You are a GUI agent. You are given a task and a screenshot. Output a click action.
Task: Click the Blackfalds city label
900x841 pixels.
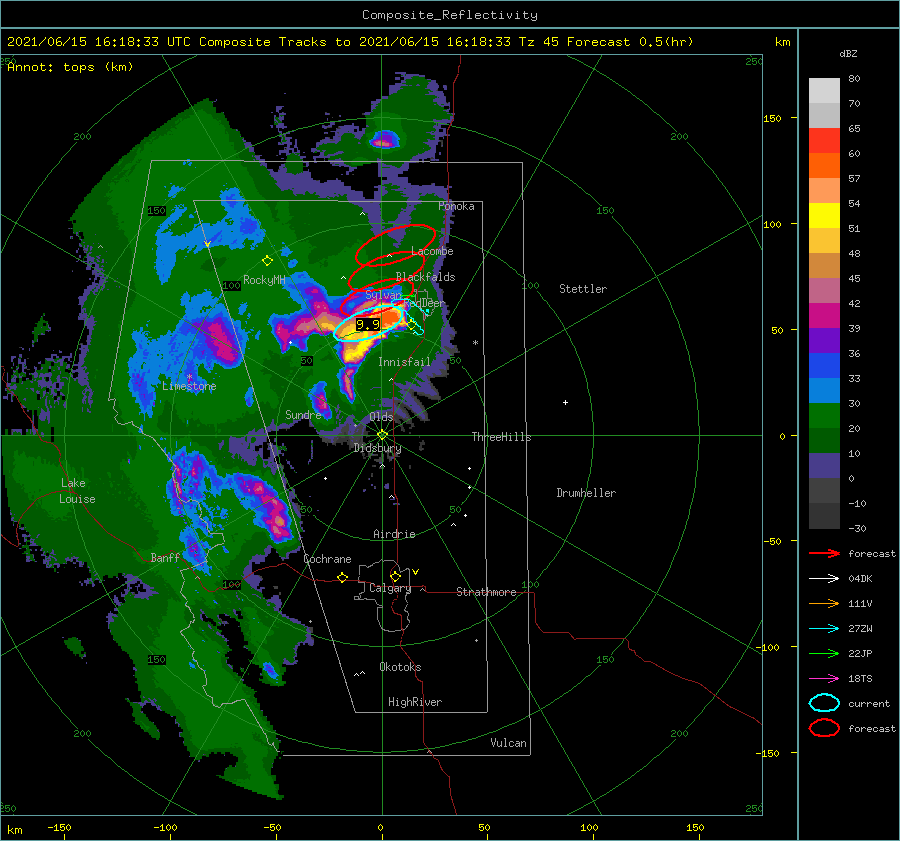425,277
